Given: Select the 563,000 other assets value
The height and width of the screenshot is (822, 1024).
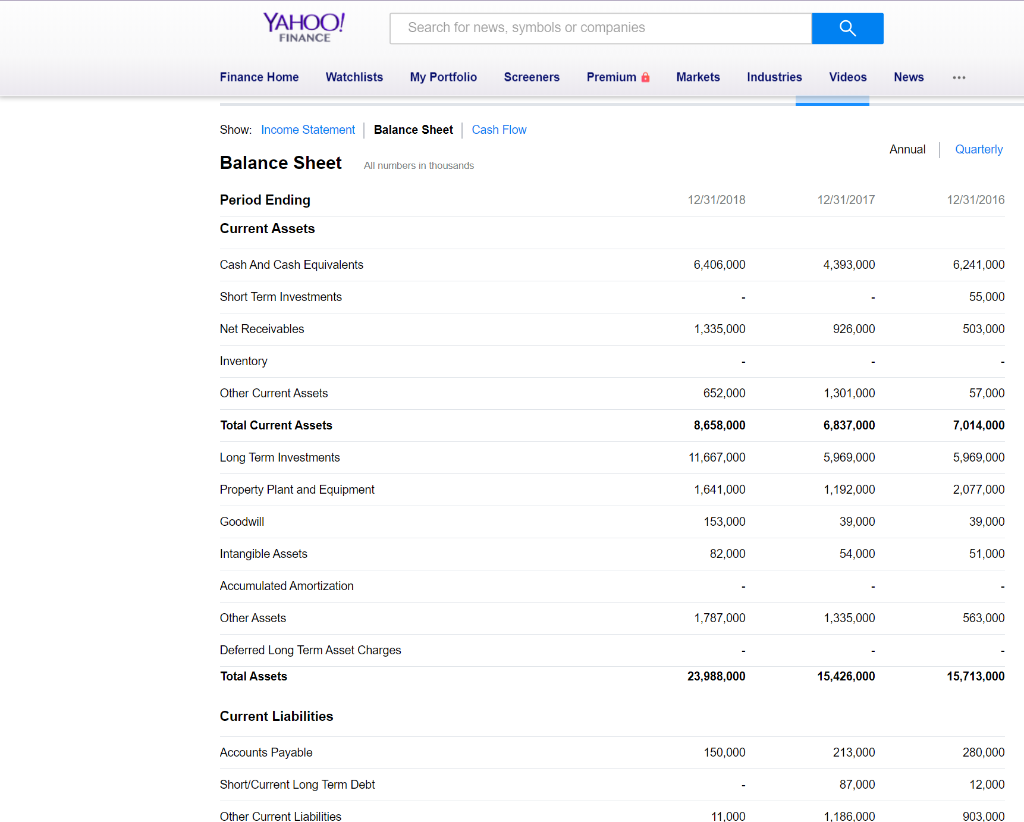Looking at the screenshot, I should coord(984,618).
